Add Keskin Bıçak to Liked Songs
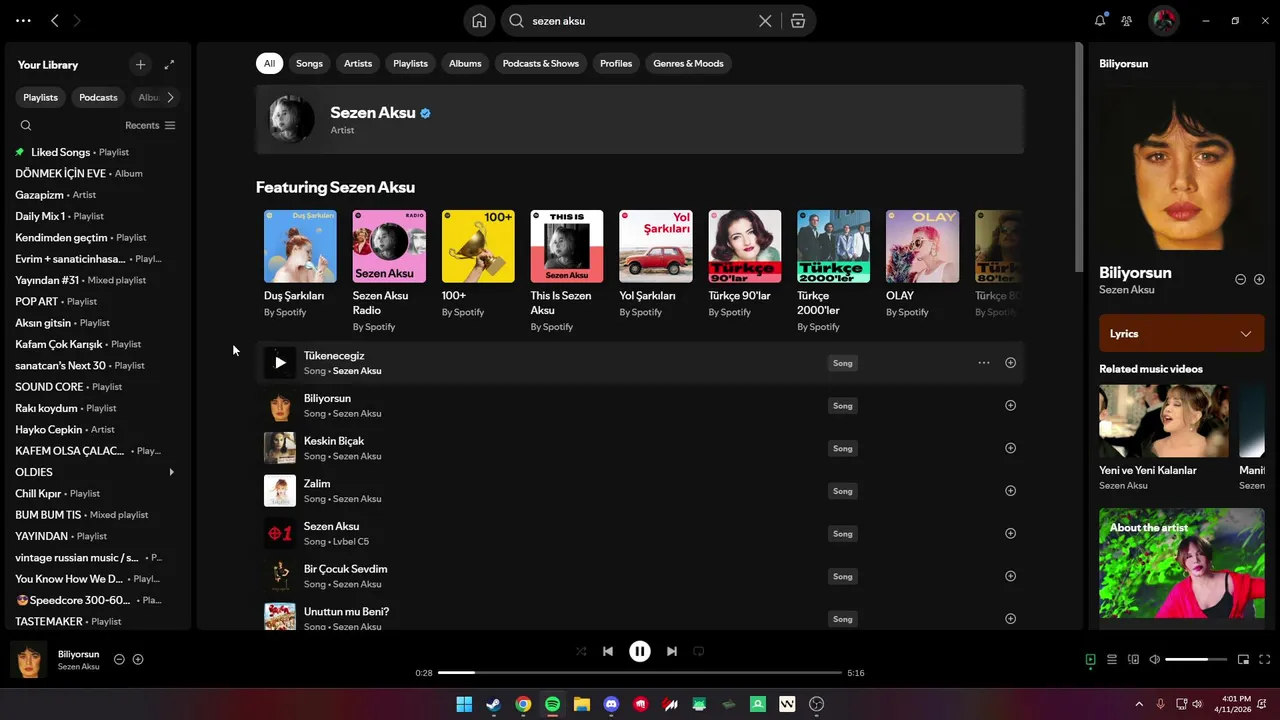1280x720 pixels. 1010,448
